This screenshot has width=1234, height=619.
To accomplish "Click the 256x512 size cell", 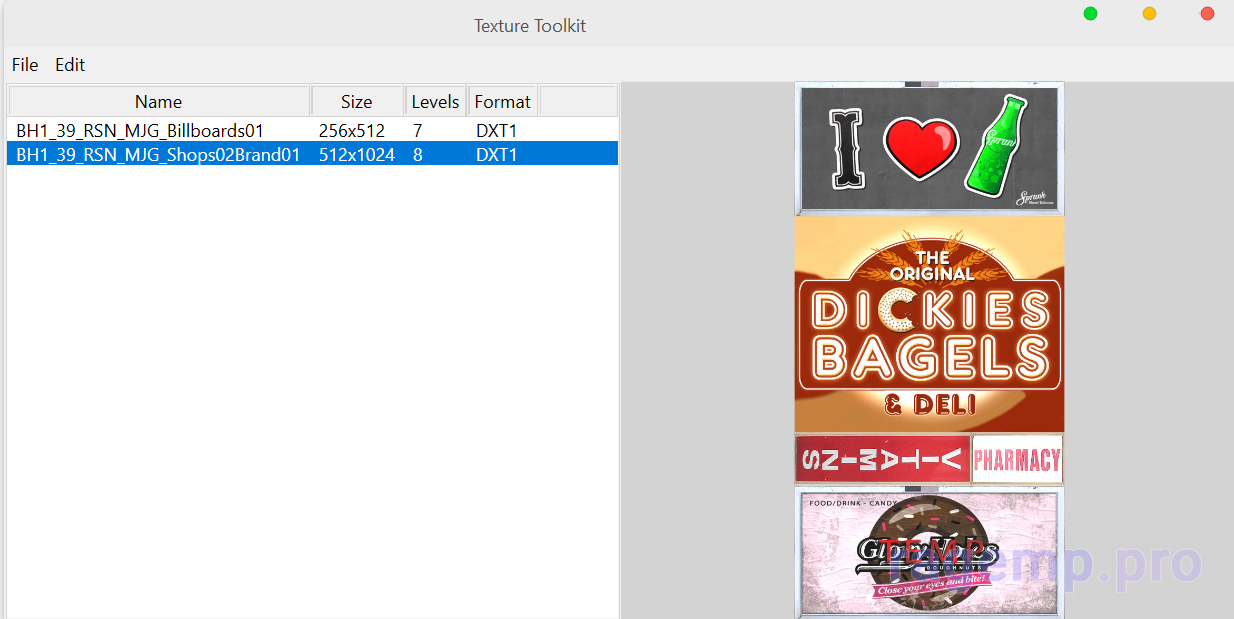I will click(x=352, y=131).
